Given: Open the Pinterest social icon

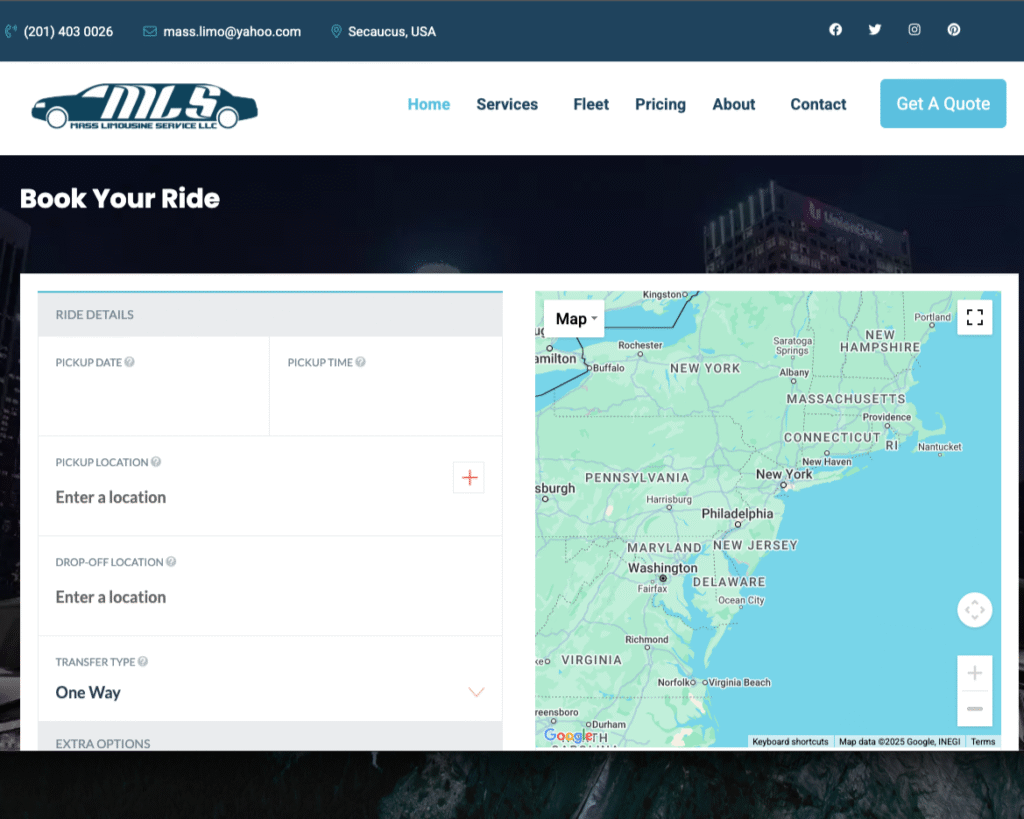Looking at the screenshot, I should pos(954,30).
